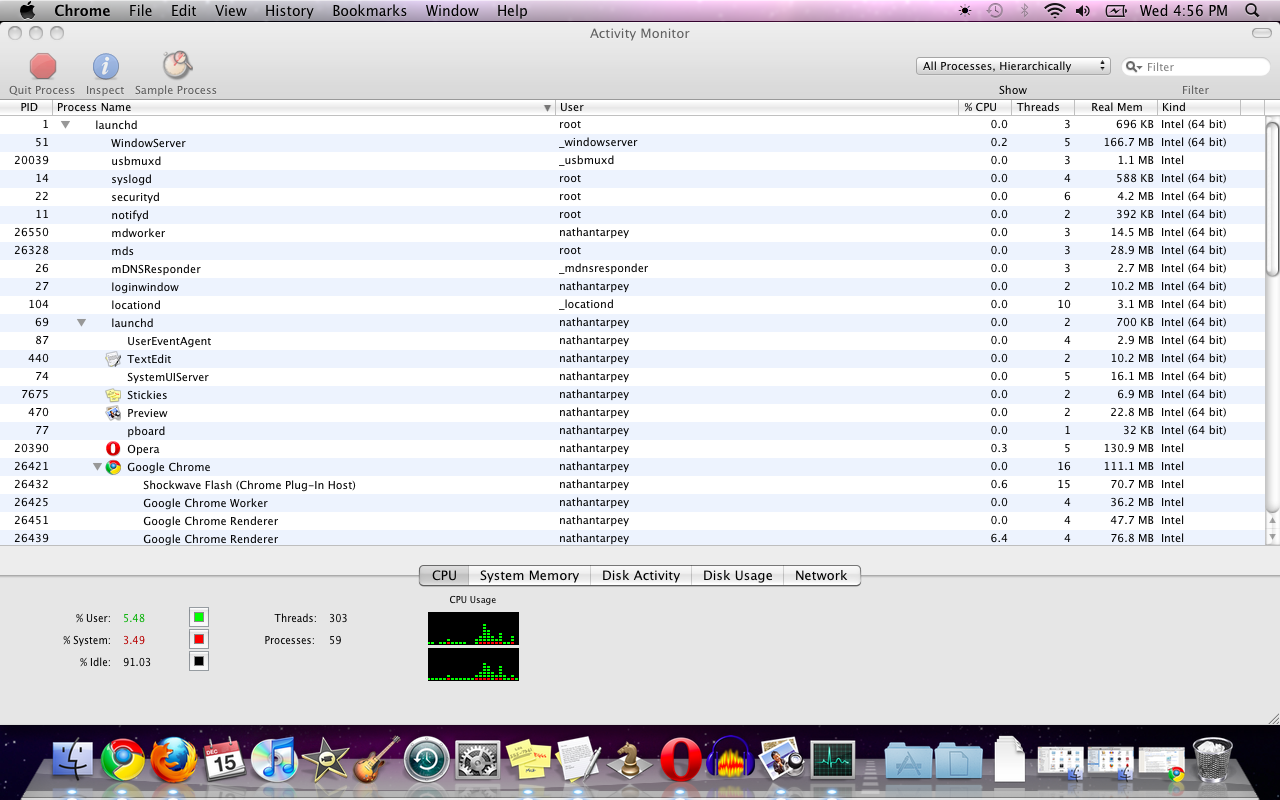
Task: Toggle Process Name column sort arrow
Action: pos(547,107)
